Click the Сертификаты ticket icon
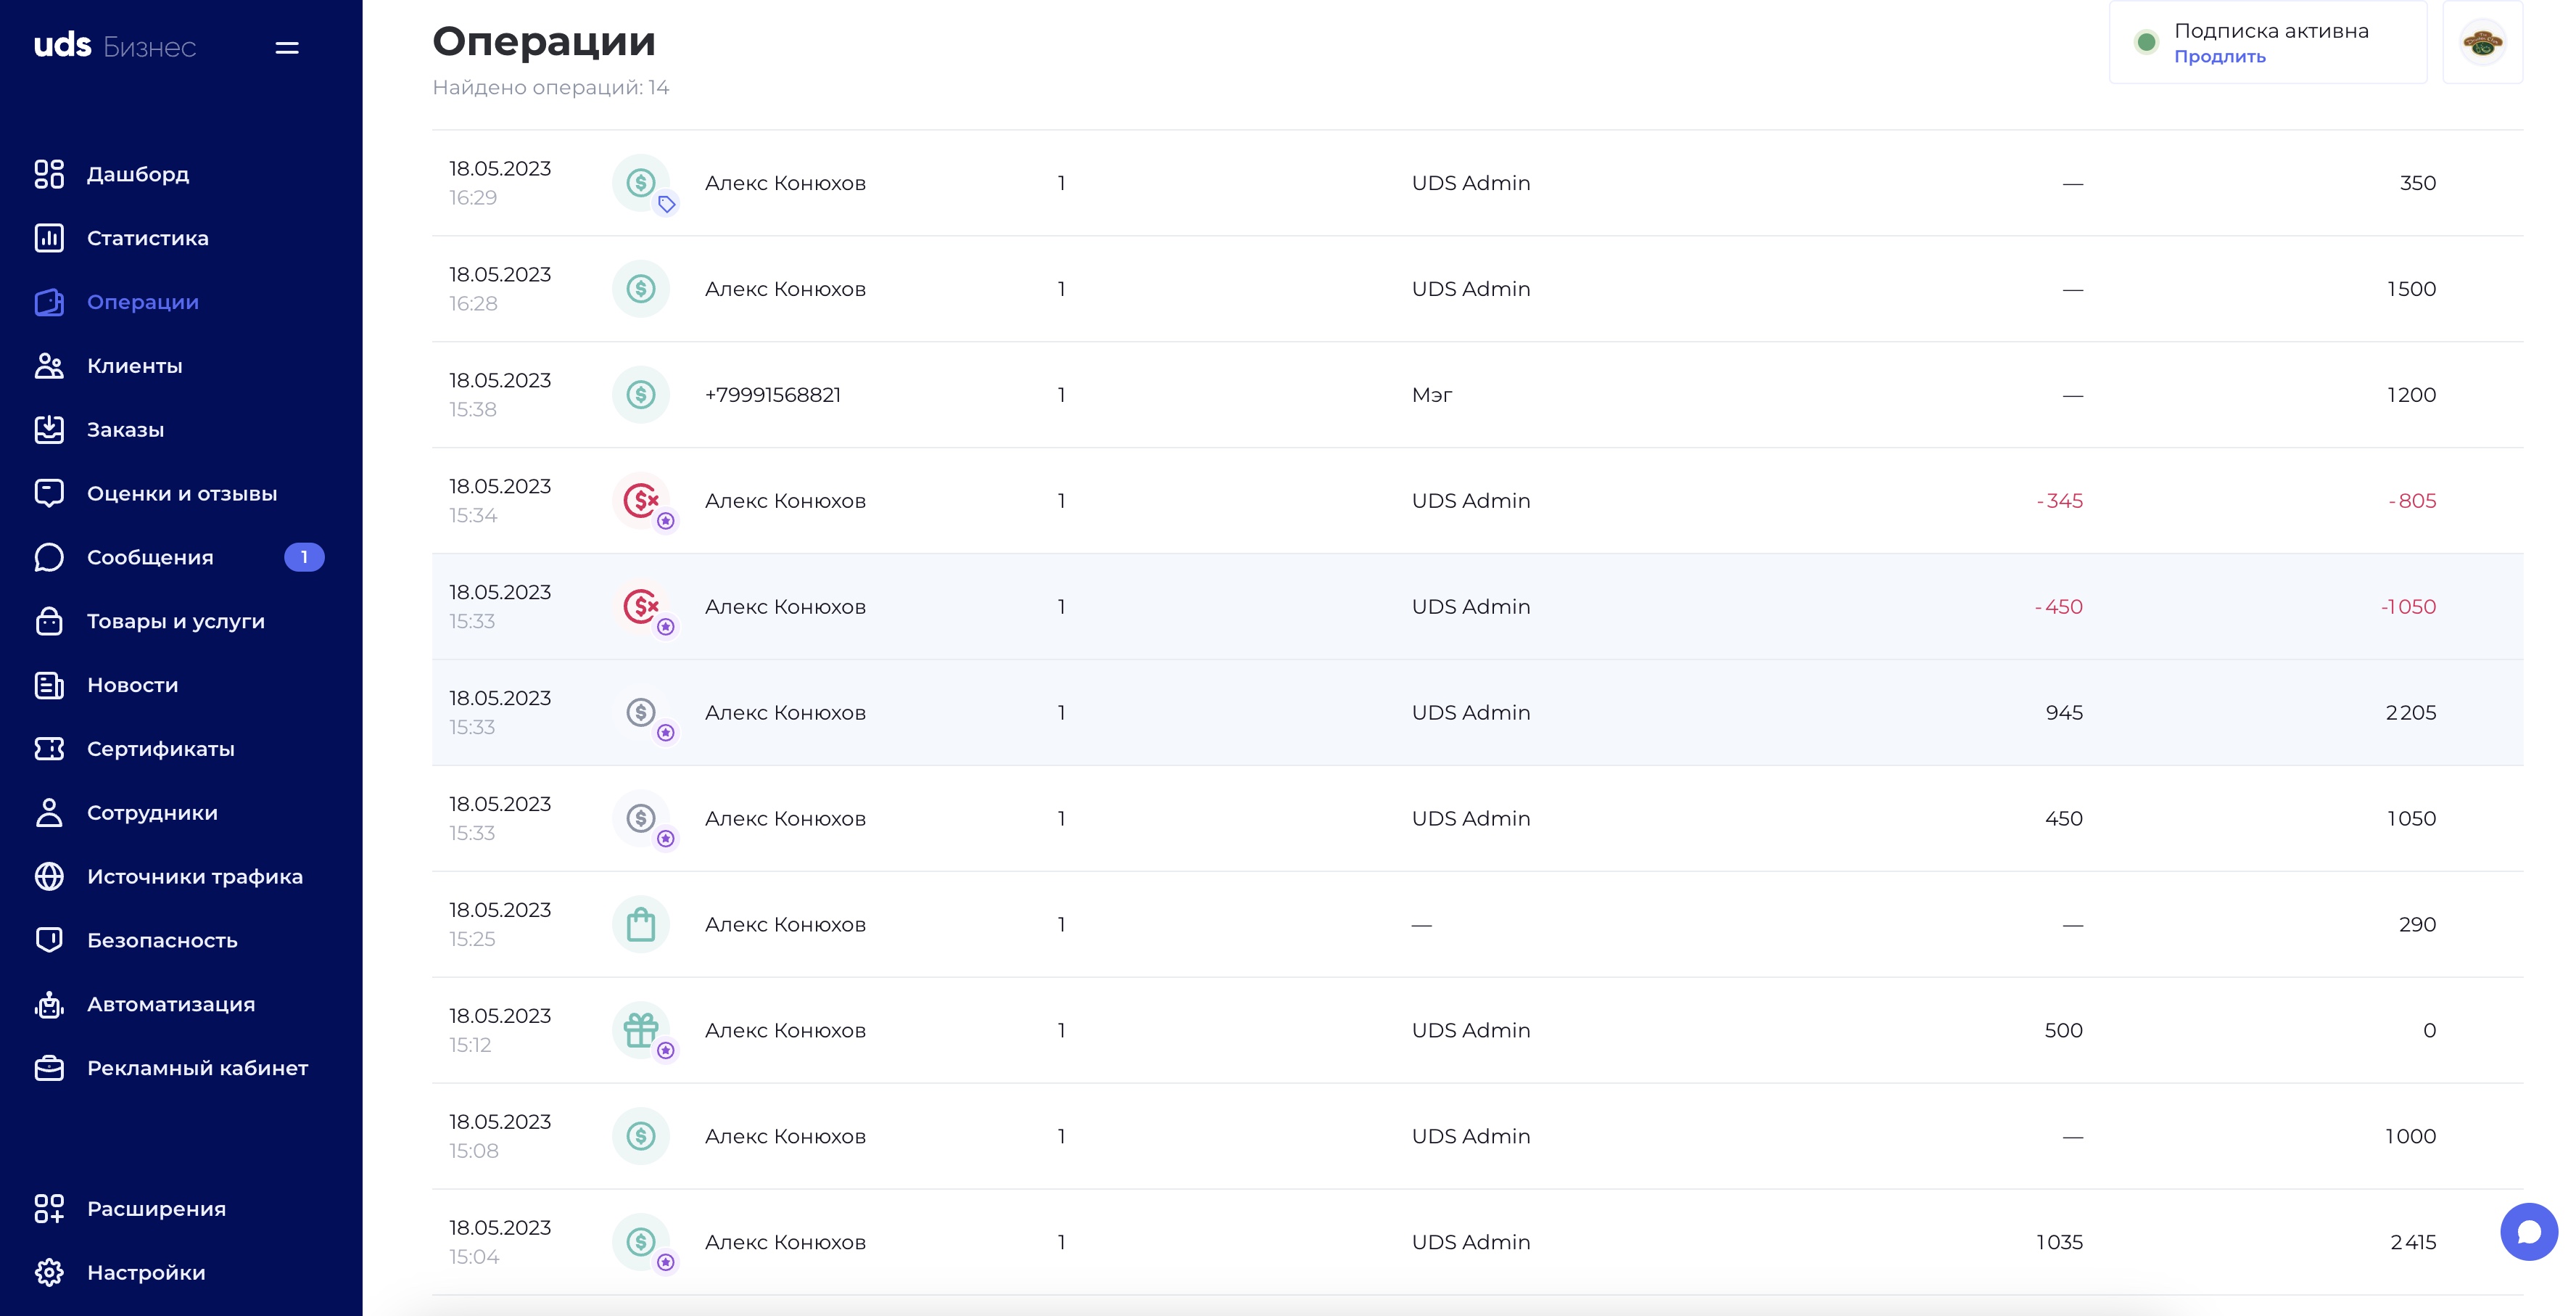The image size is (2576, 1316). click(x=49, y=749)
